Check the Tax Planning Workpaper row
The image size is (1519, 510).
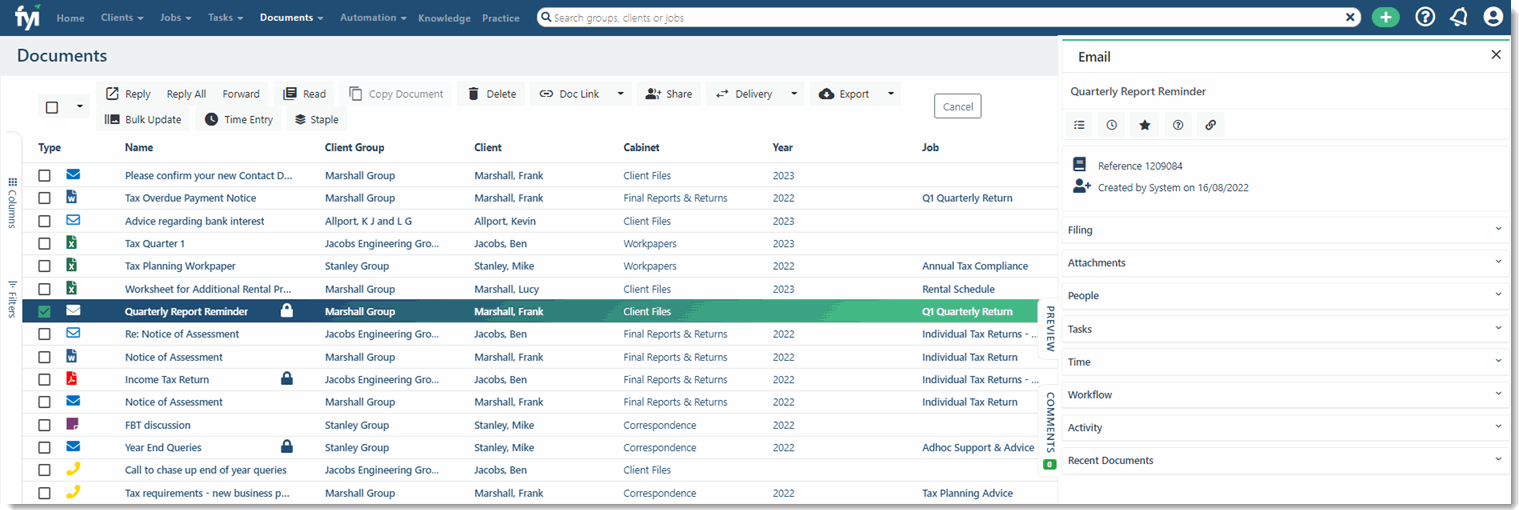44,266
